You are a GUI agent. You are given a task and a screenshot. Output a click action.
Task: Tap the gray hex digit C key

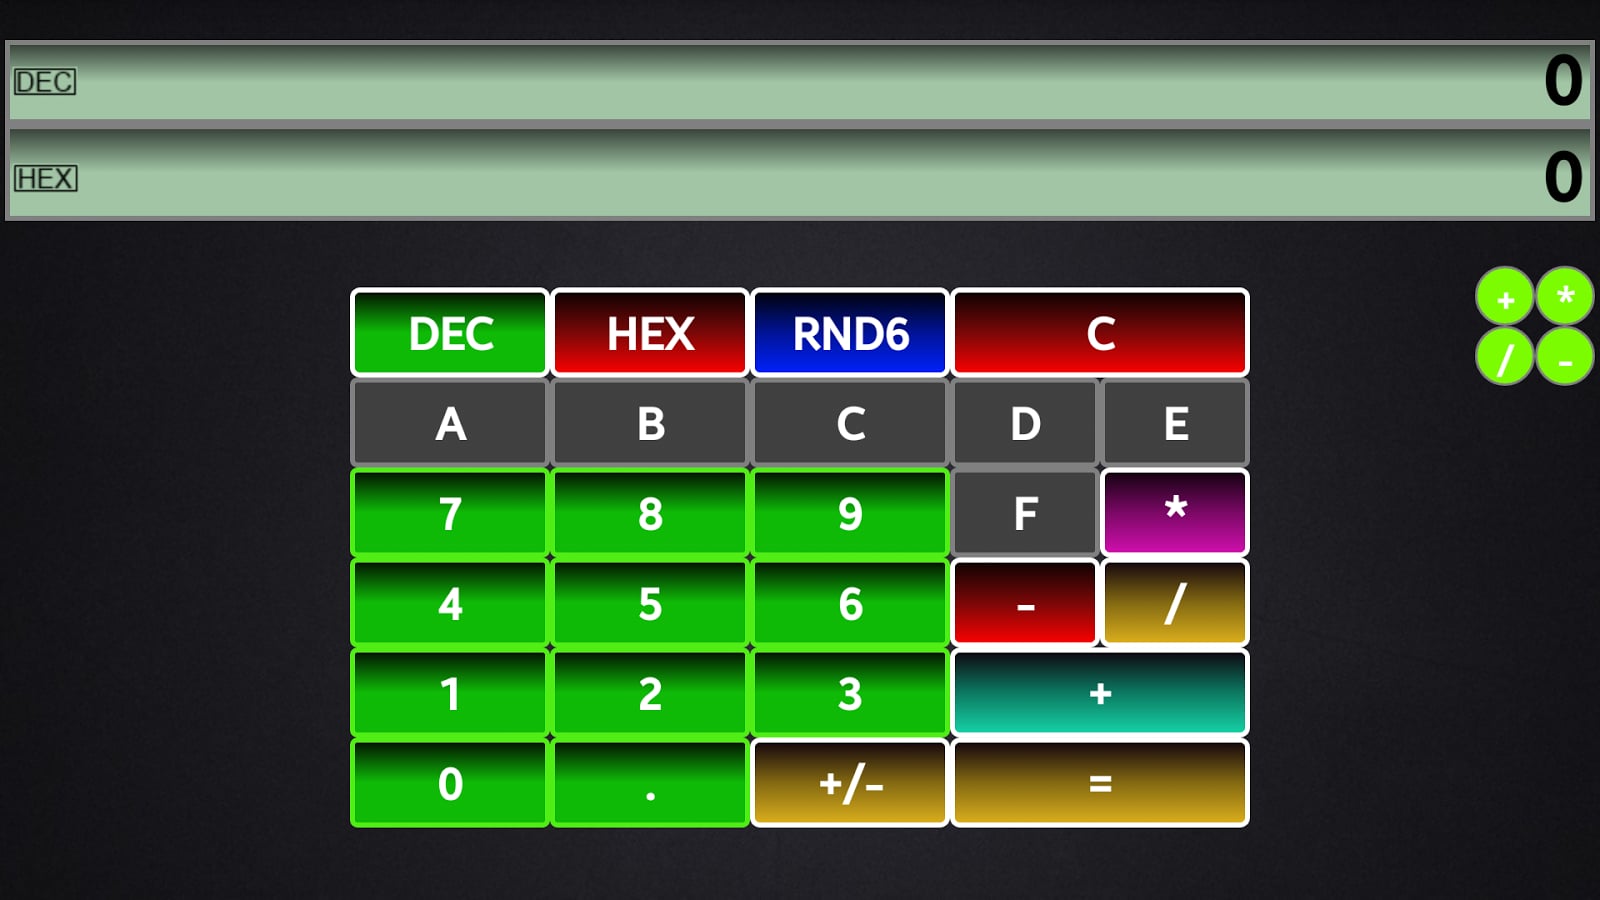850,423
